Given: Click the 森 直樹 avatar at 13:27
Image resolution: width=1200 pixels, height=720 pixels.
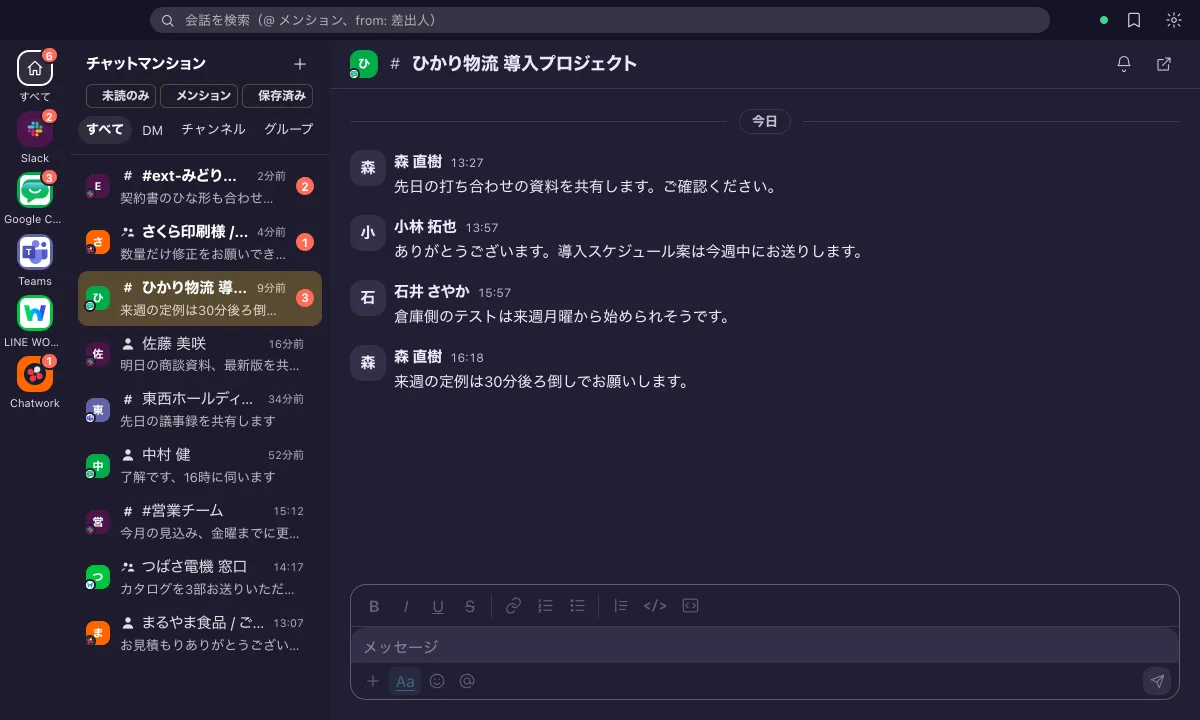Looking at the screenshot, I should coord(368,168).
